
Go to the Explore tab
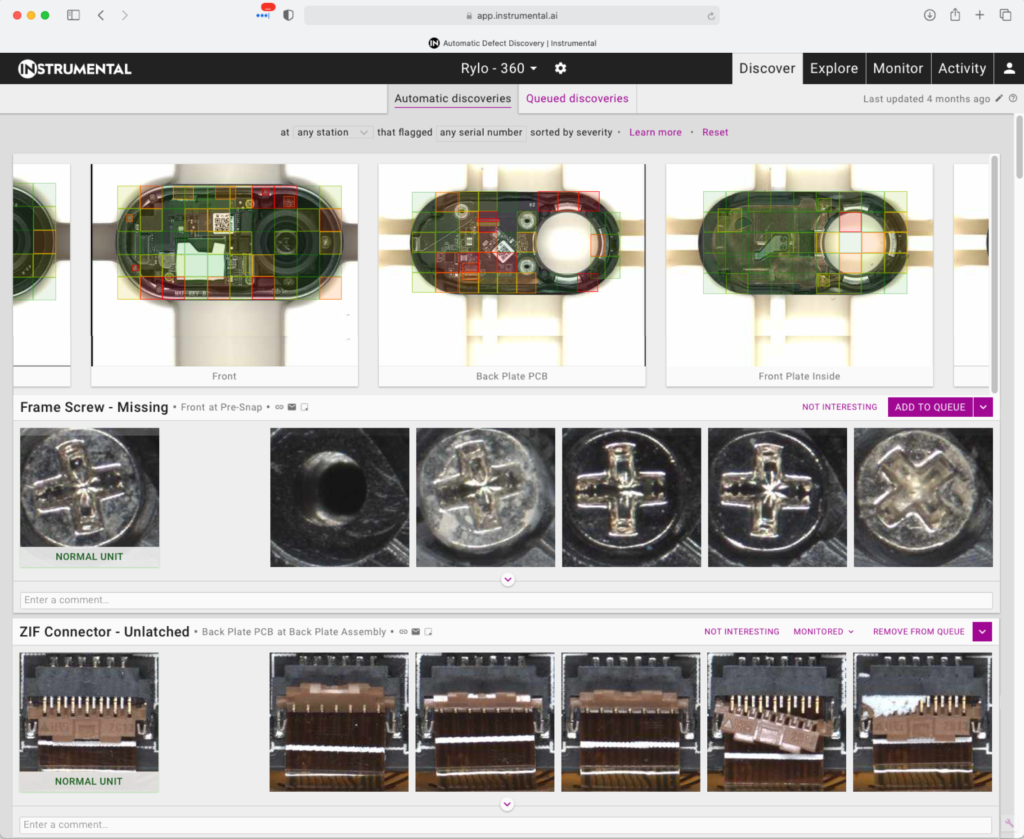[x=833, y=68]
